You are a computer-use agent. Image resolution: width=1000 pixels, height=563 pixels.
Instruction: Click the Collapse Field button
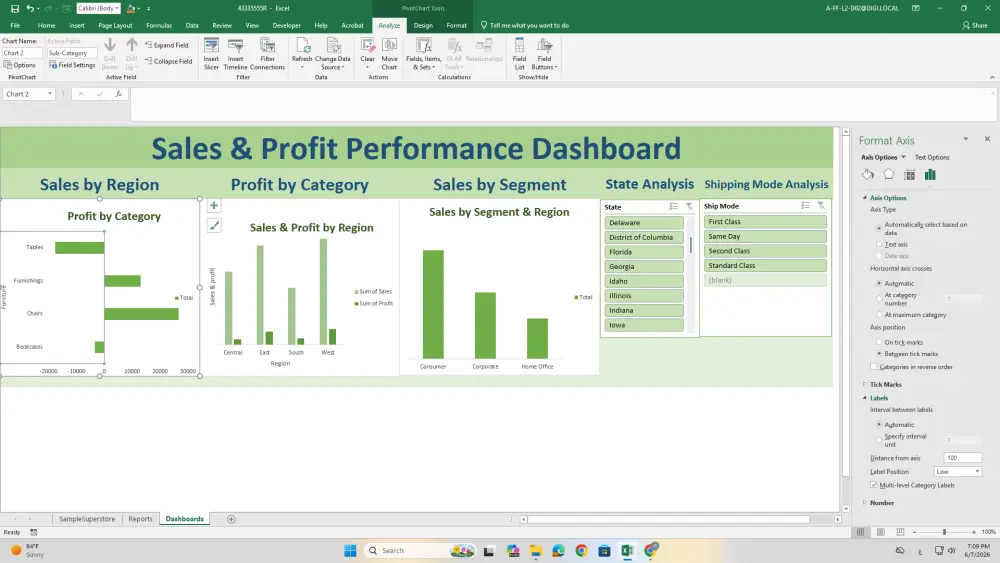coord(168,61)
